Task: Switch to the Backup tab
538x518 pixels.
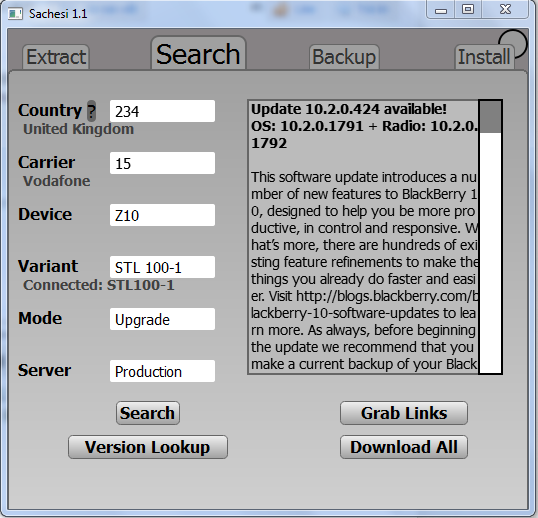Action: (344, 57)
